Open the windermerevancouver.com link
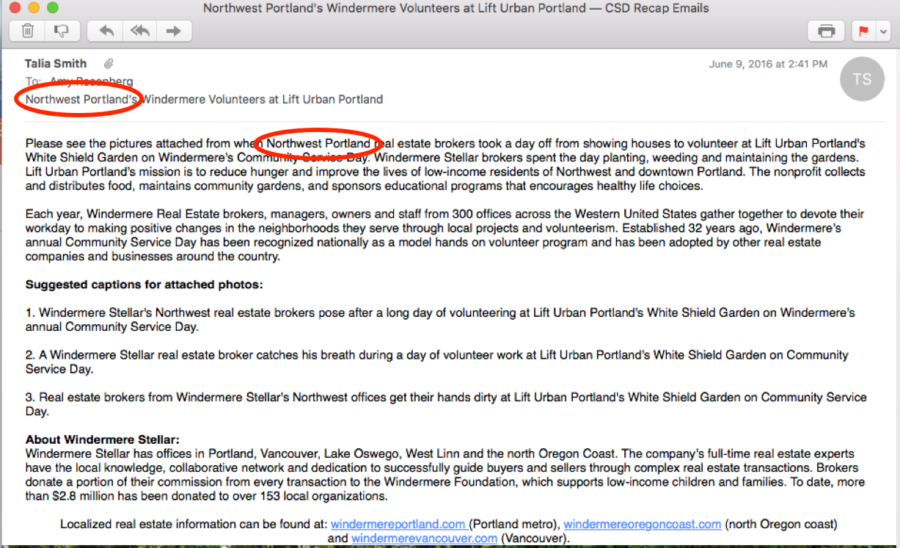Image resolution: width=900 pixels, height=548 pixels. click(424, 538)
